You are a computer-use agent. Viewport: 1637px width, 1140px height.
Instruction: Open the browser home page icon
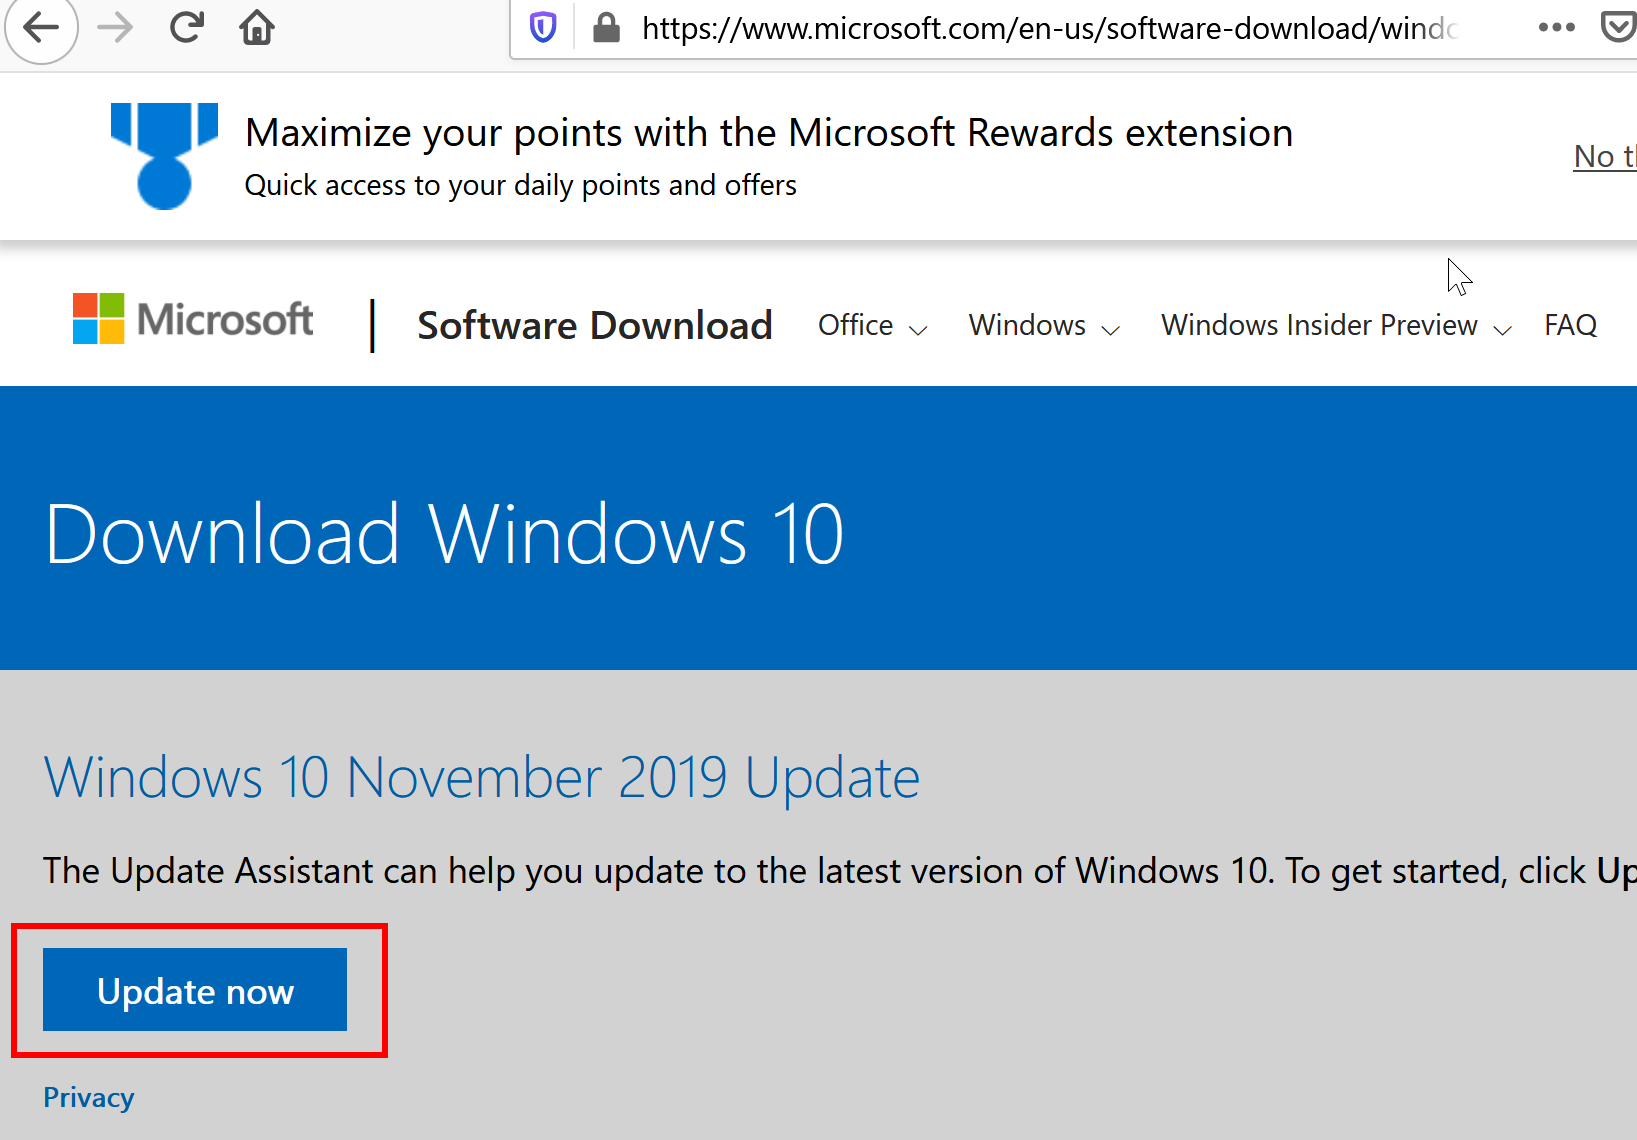click(x=257, y=28)
